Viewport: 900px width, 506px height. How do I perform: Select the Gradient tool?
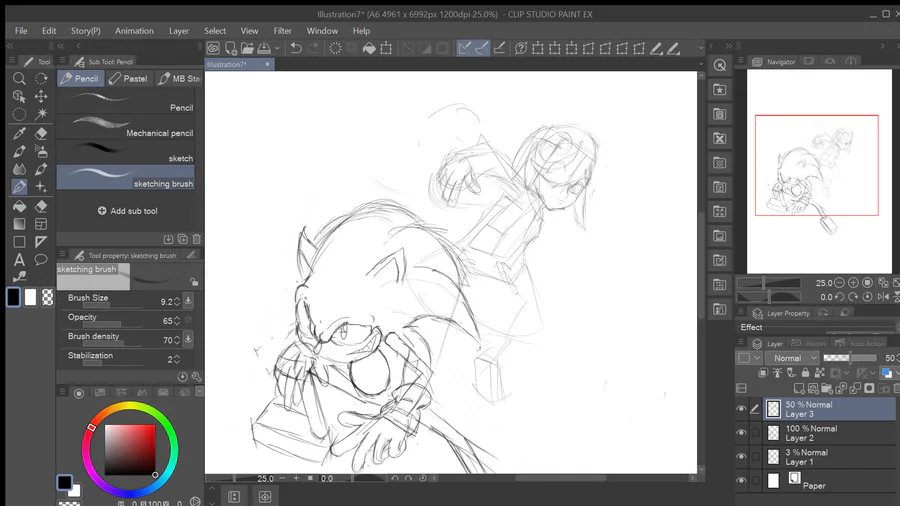(x=19, y=224)
